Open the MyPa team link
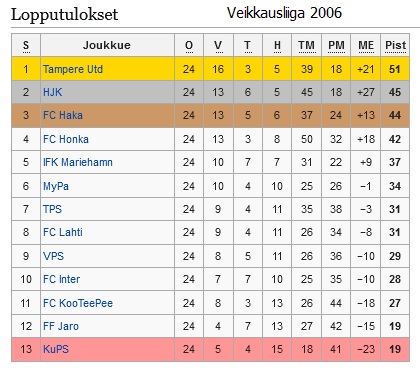 point(56,186)
